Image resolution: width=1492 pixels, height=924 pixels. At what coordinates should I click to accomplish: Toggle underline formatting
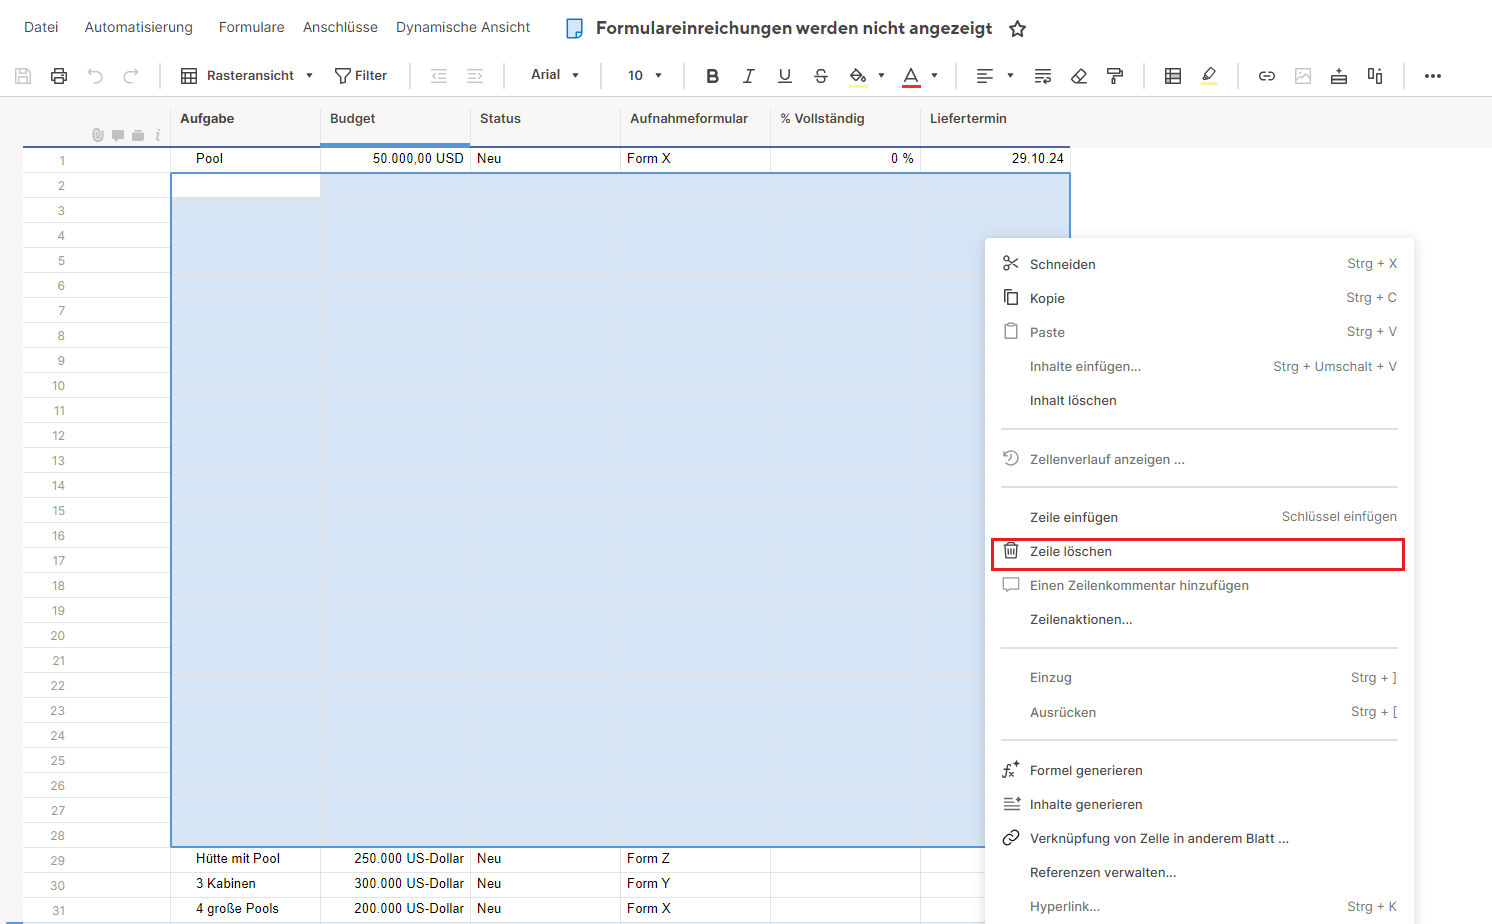(785, 76)
